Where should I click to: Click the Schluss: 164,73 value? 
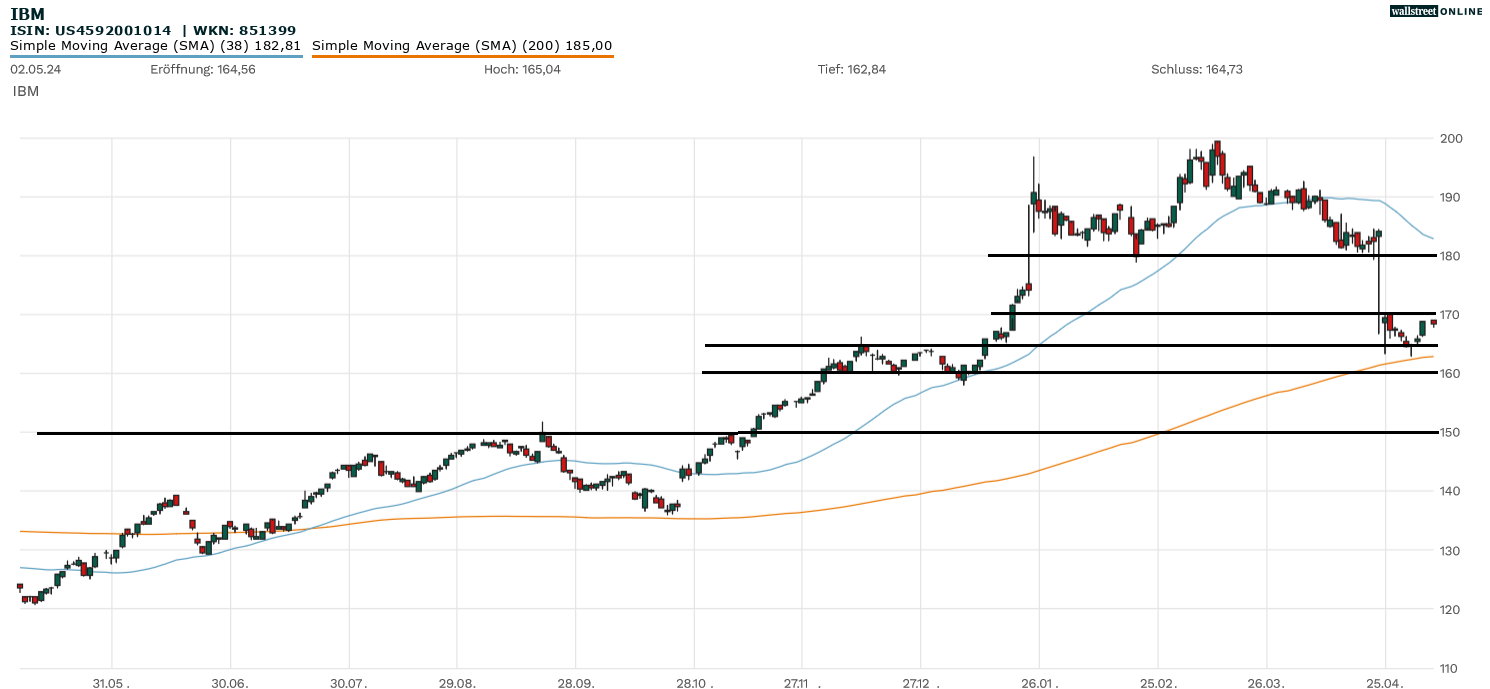coord(1197,70)
